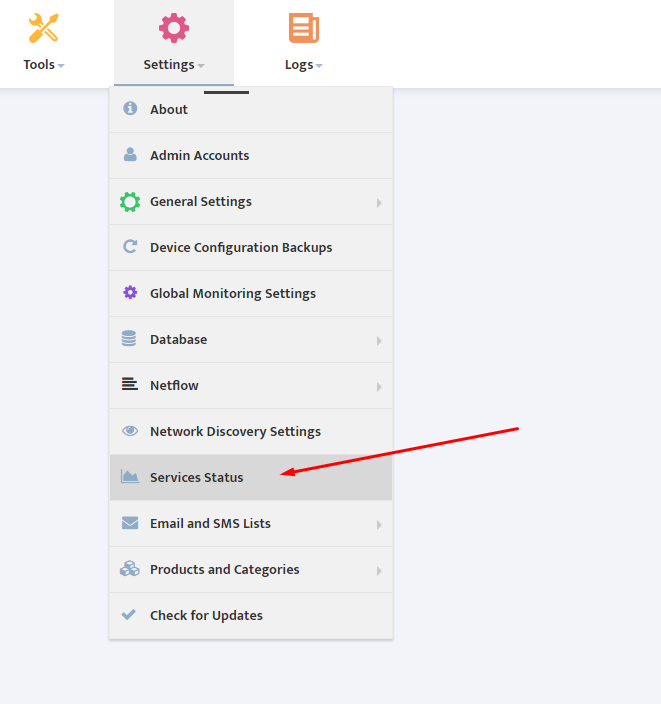661x704 pixels.
Task: Click the Email and SMS Lists label
Action: pyautogui.click(x=210, y=524)
